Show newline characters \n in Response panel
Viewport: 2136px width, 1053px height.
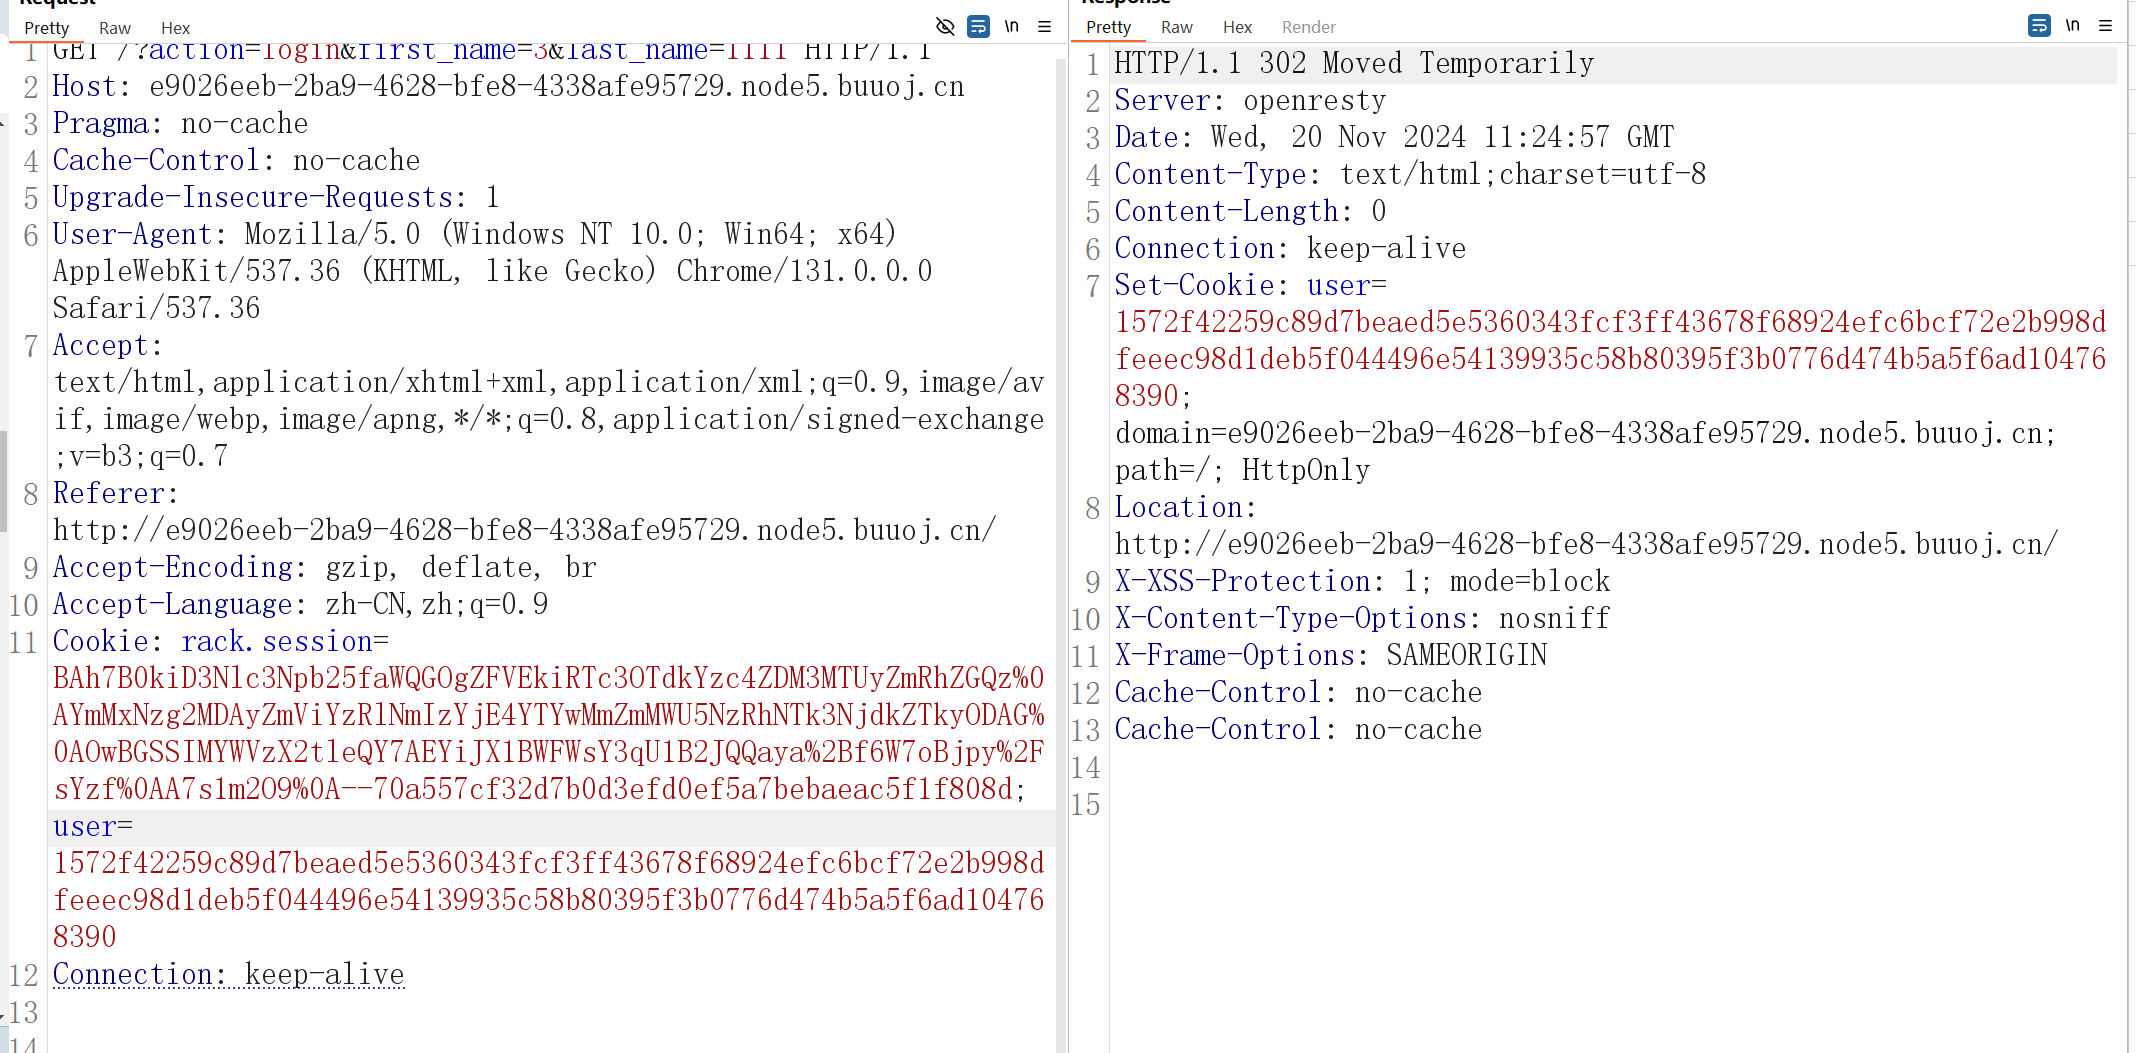click(x=2073, y=26)
